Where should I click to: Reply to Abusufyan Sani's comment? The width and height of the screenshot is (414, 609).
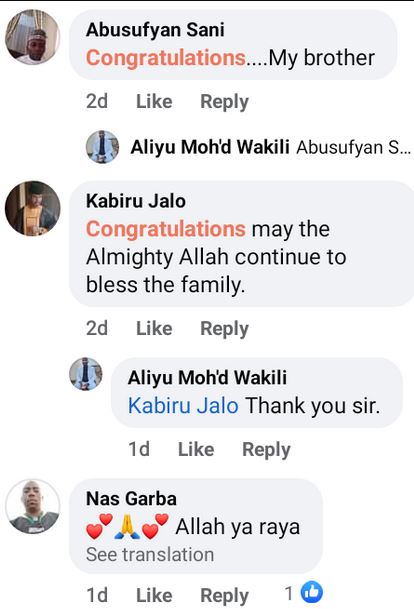[224, 102]
